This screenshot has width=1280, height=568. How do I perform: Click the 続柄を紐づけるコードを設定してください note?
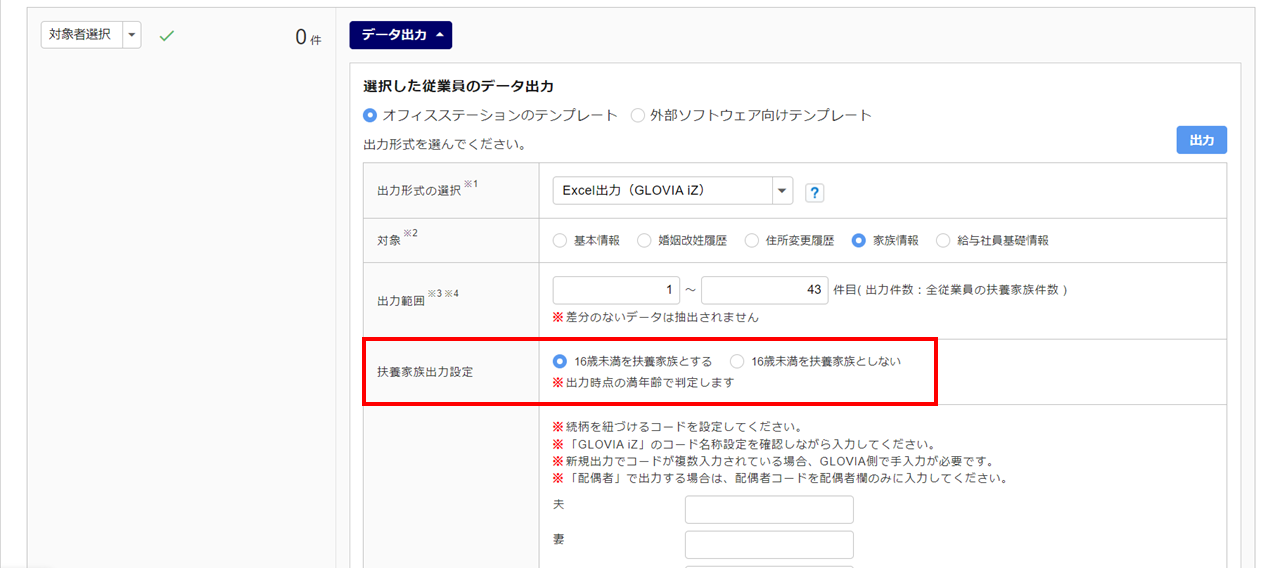pos(678,427)
